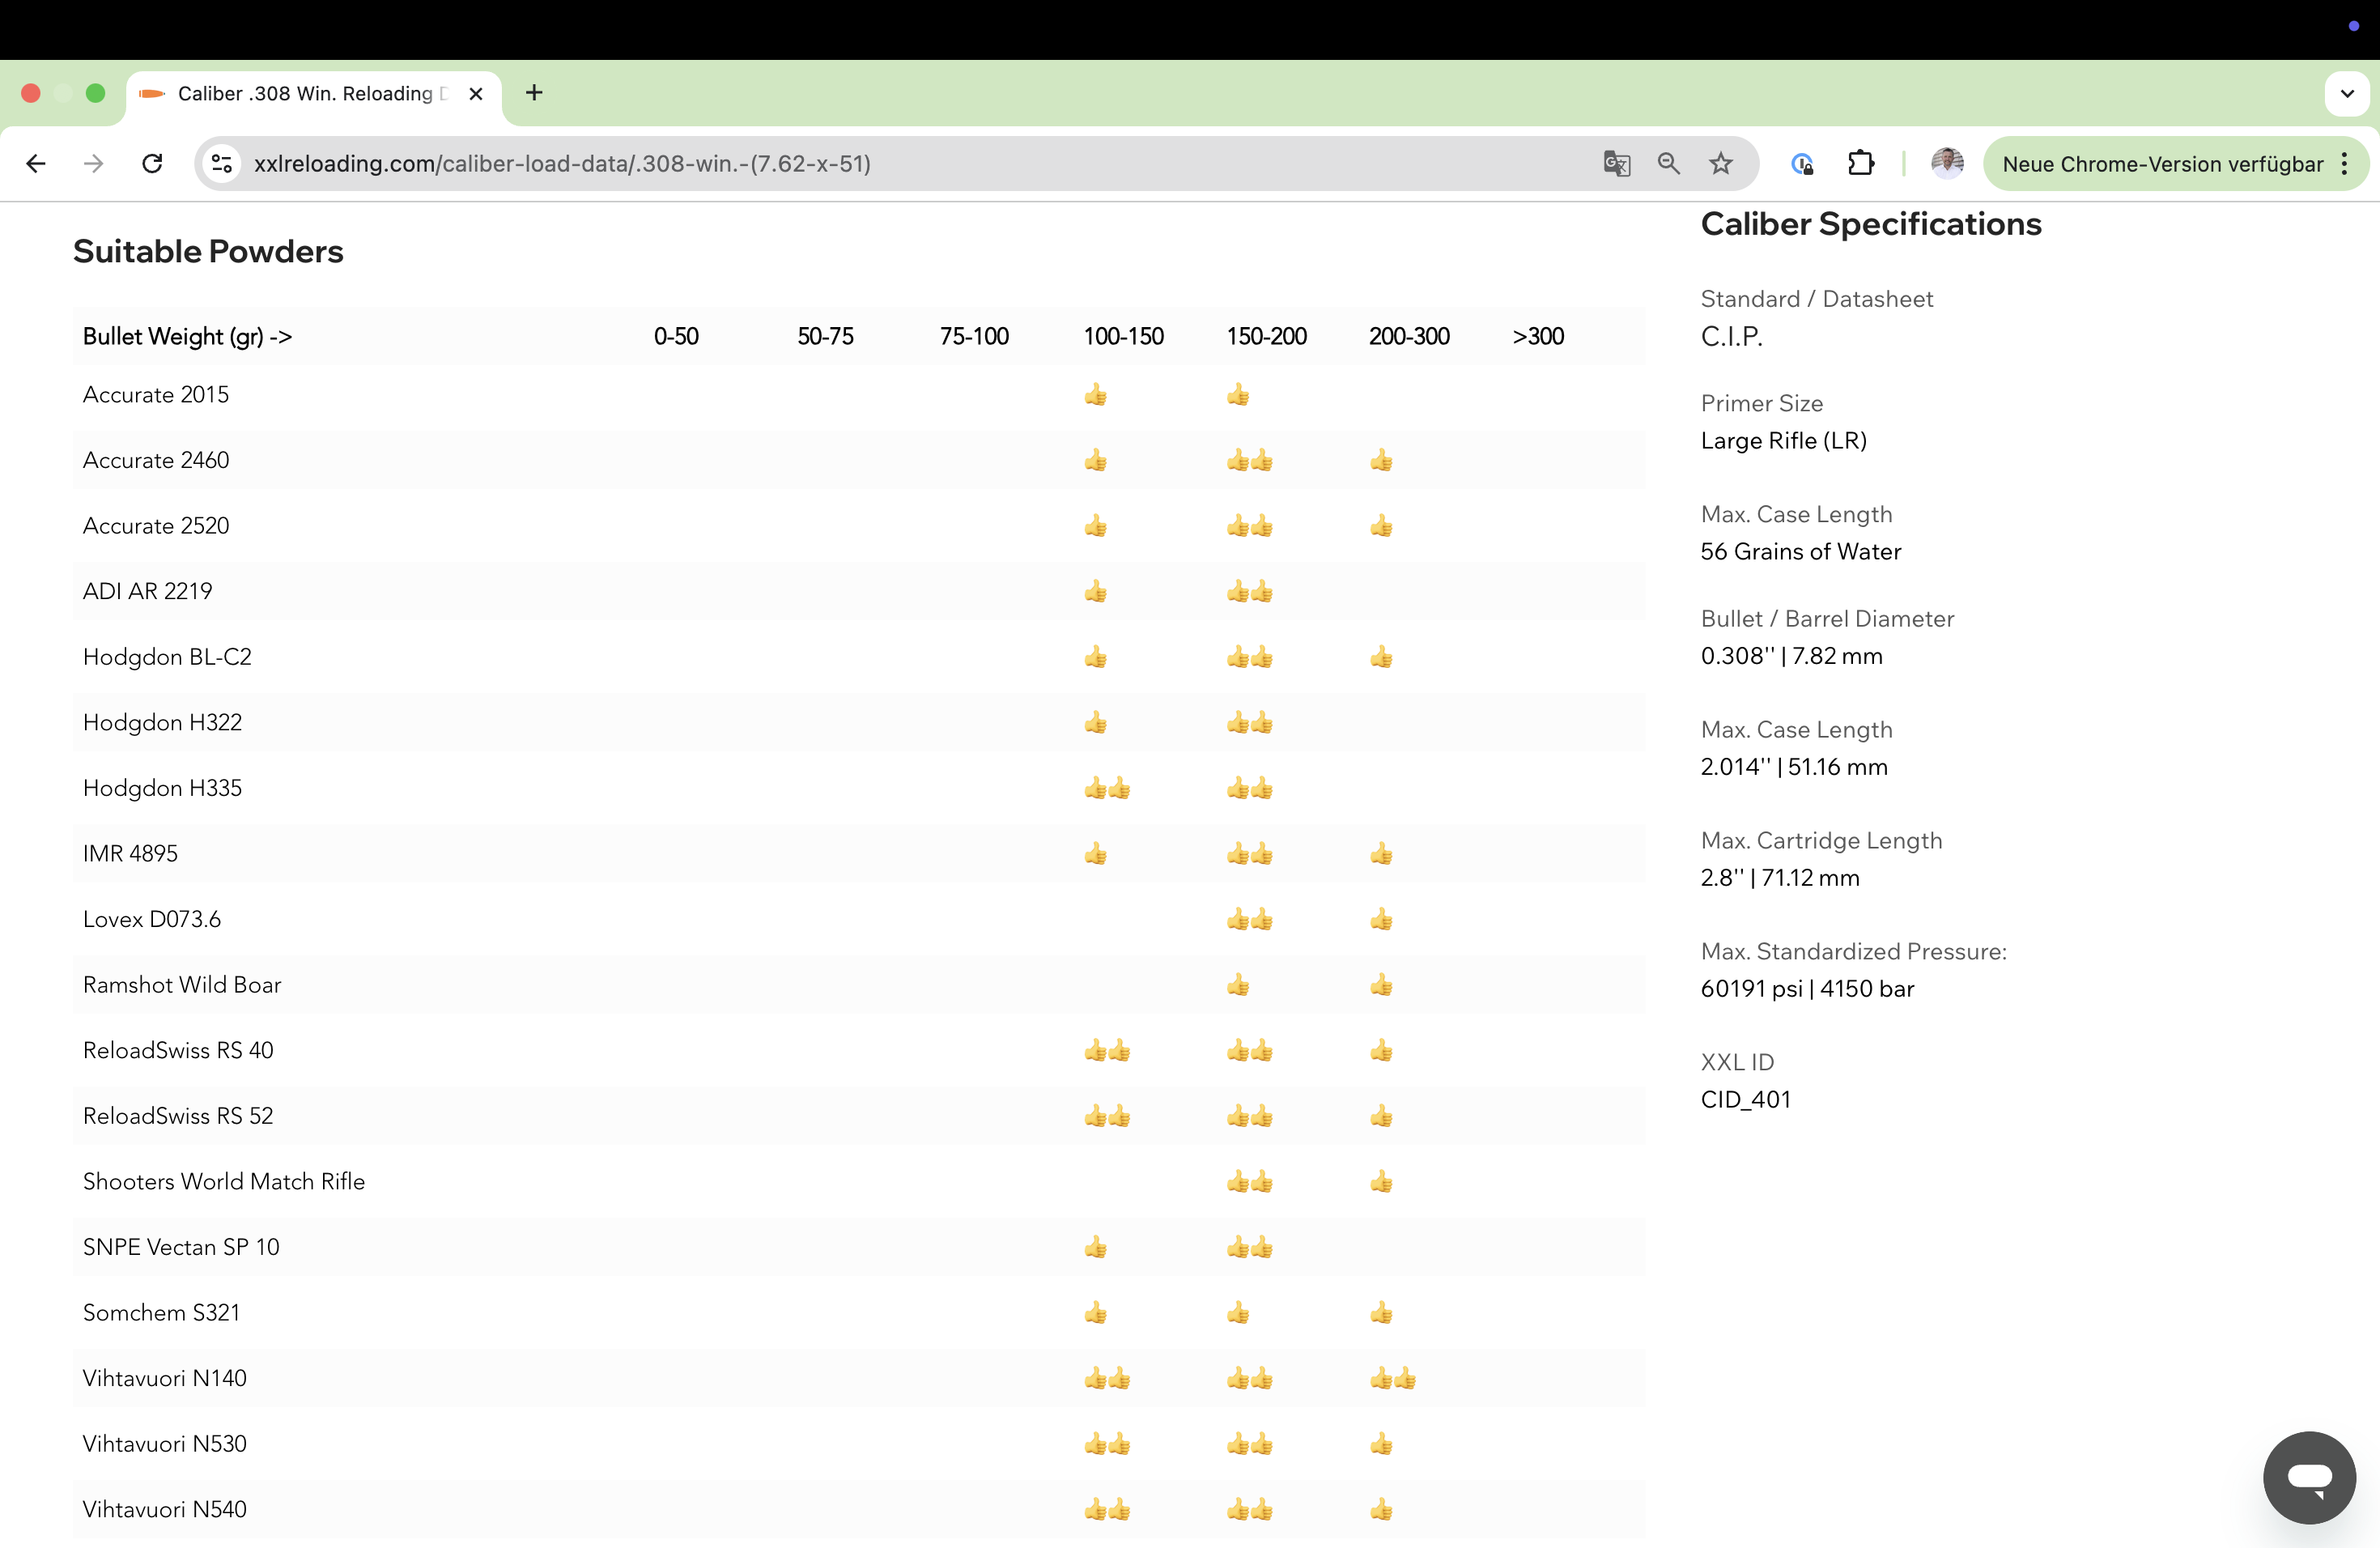Click the Chrome profile avatar
The height and width of the screenshot is (1548, 2380).
point(1946,163)
